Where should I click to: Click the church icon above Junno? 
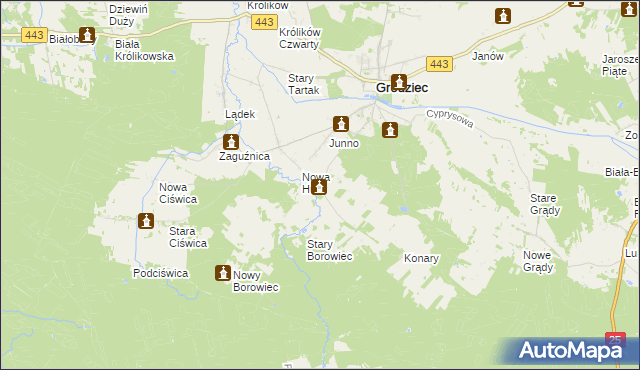click(341, 124)
